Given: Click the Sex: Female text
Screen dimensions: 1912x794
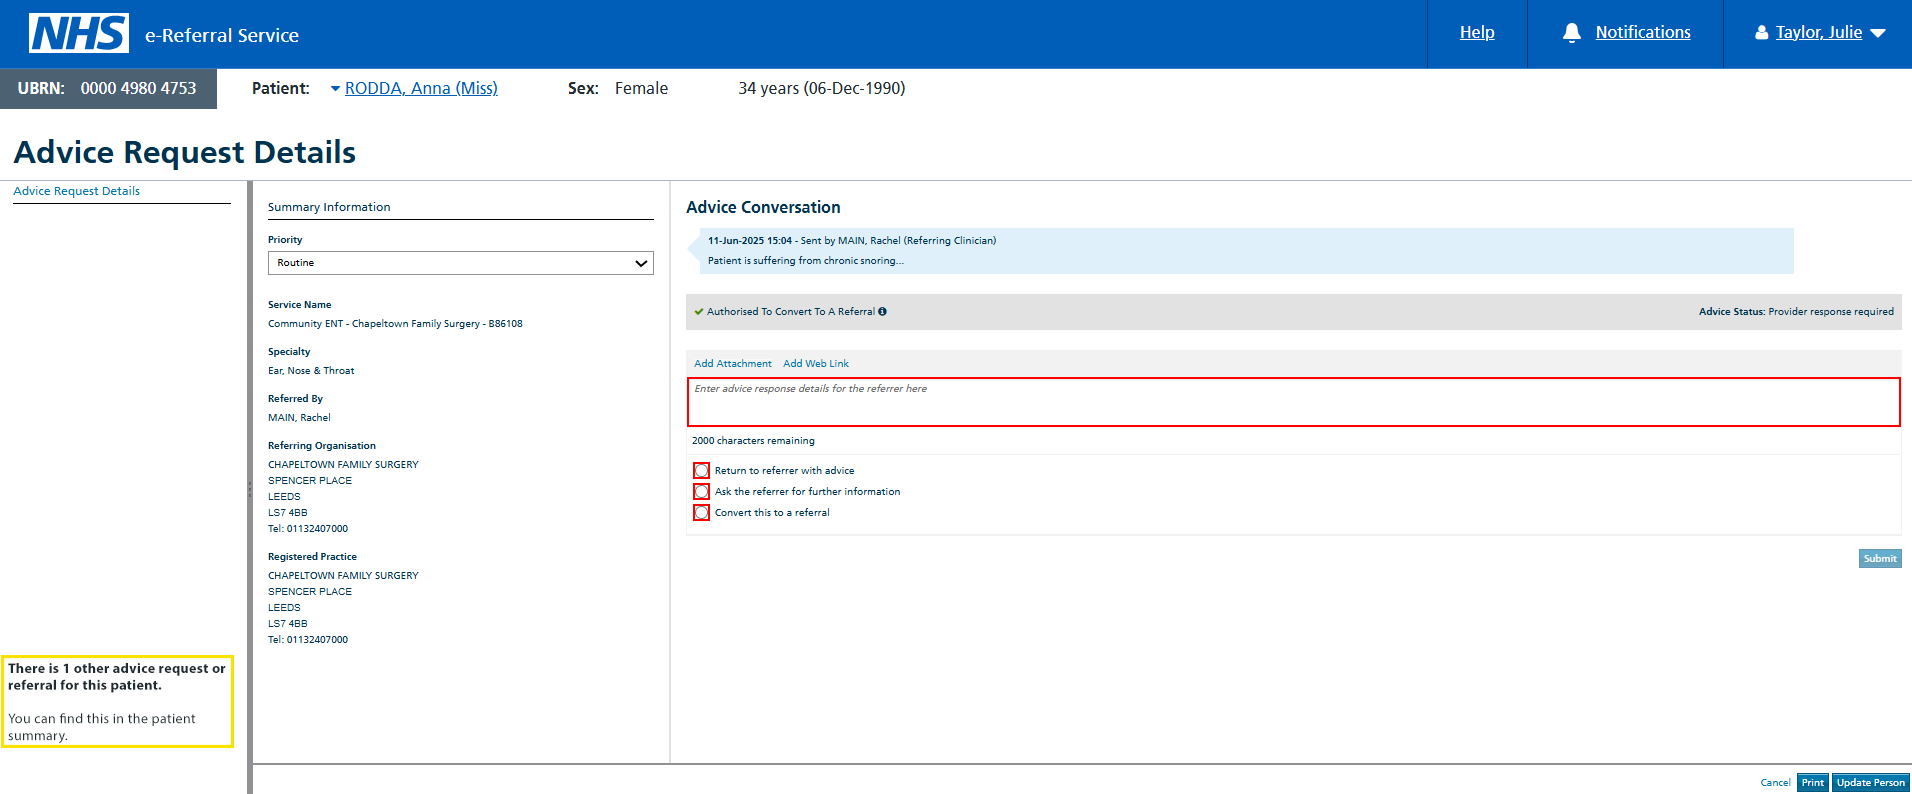Looking at the screenshot, I should pyautogui.click(x=618, y=88).
